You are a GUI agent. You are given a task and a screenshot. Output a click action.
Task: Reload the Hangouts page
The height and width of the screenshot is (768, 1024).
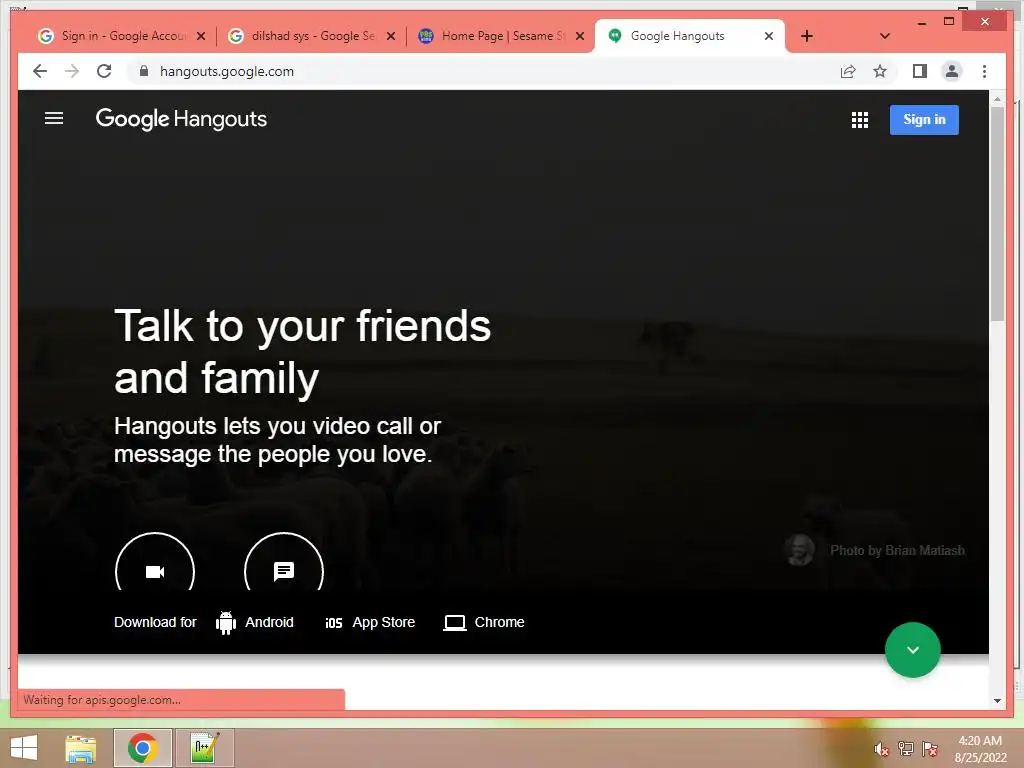(x=104, y=71)
